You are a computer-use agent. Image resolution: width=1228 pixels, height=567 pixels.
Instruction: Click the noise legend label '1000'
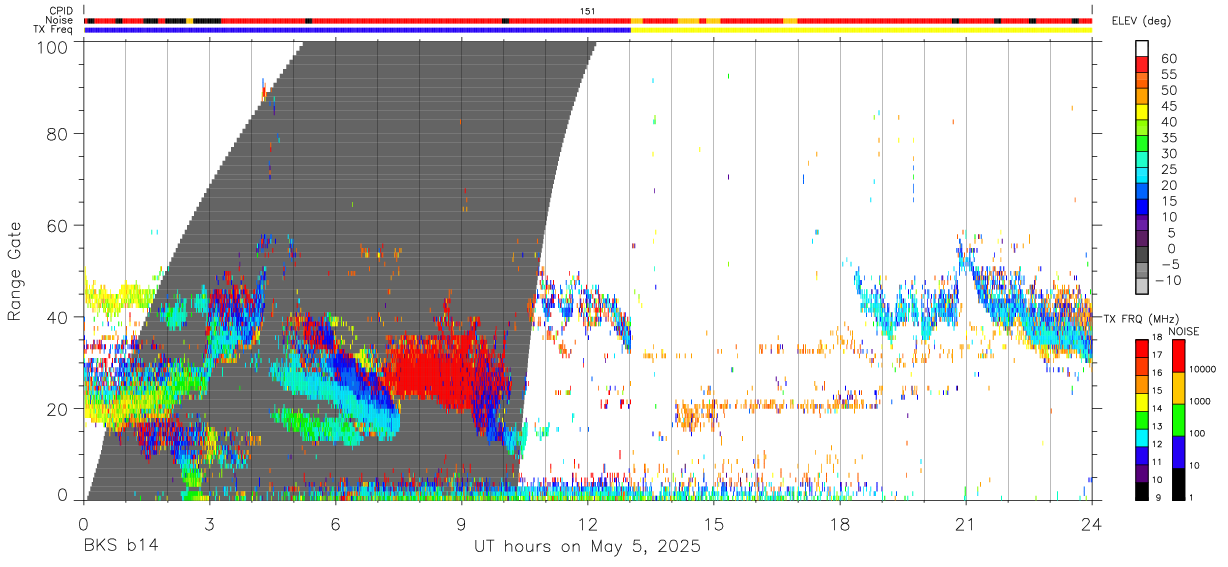click(x=1200, y=401)
